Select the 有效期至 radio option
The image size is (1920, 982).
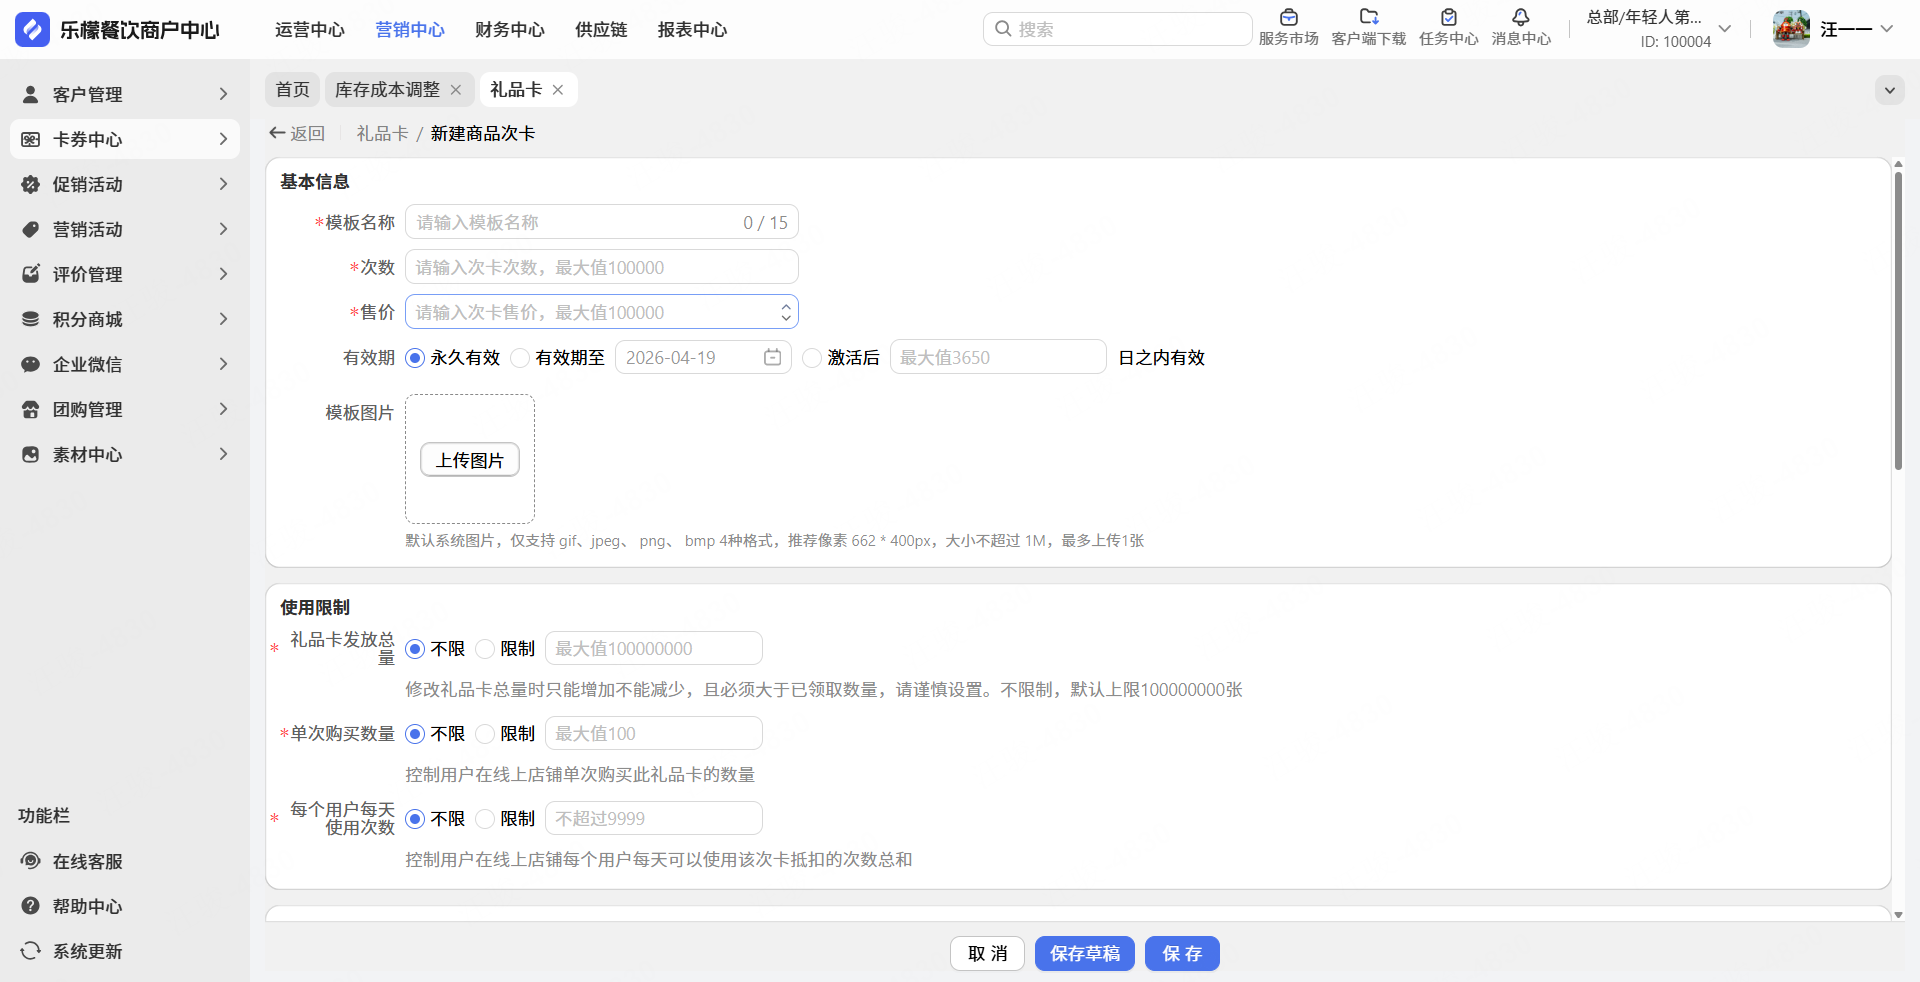pyautogui.click(x=520, y=358)
